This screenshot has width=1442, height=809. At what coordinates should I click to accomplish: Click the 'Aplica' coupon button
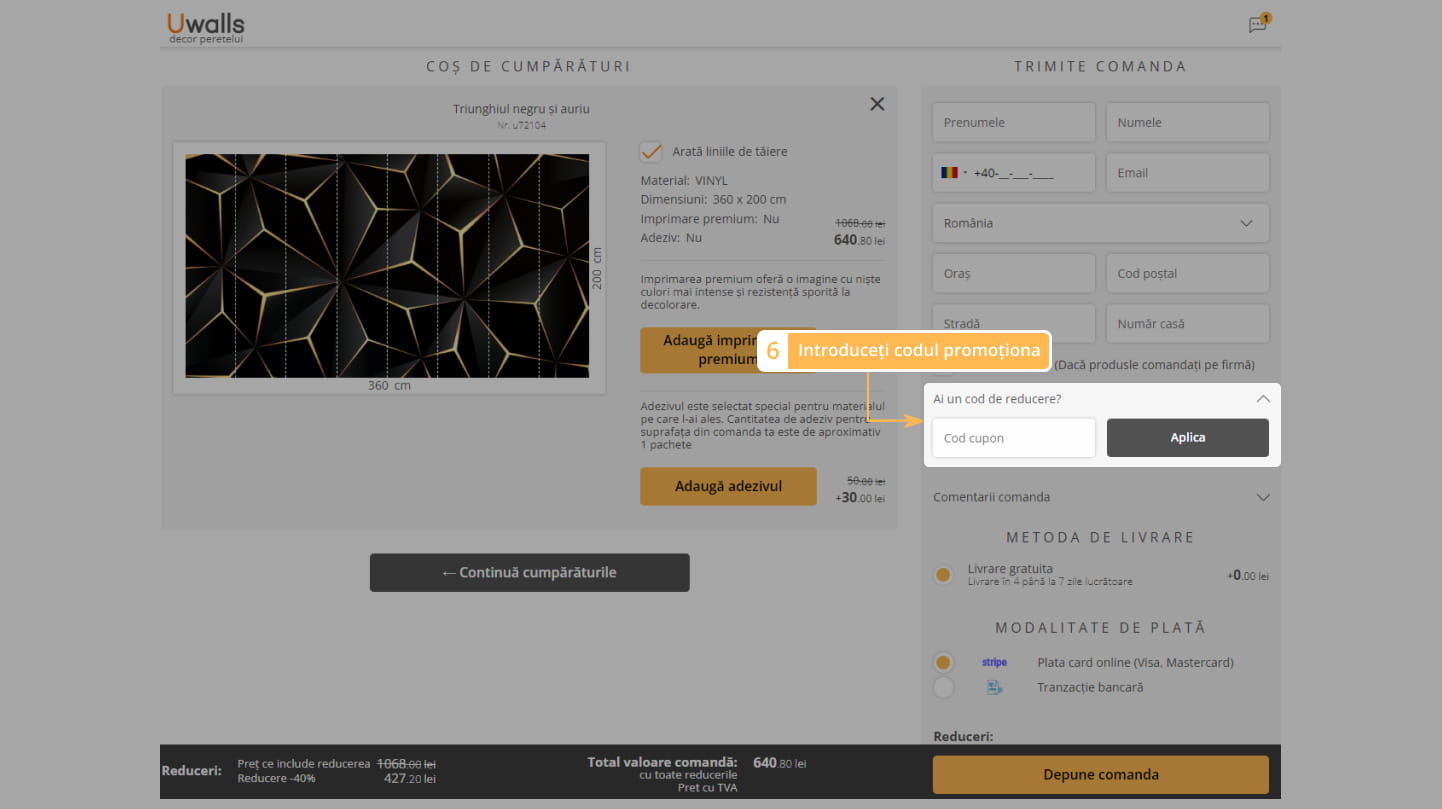[1187, 438]
